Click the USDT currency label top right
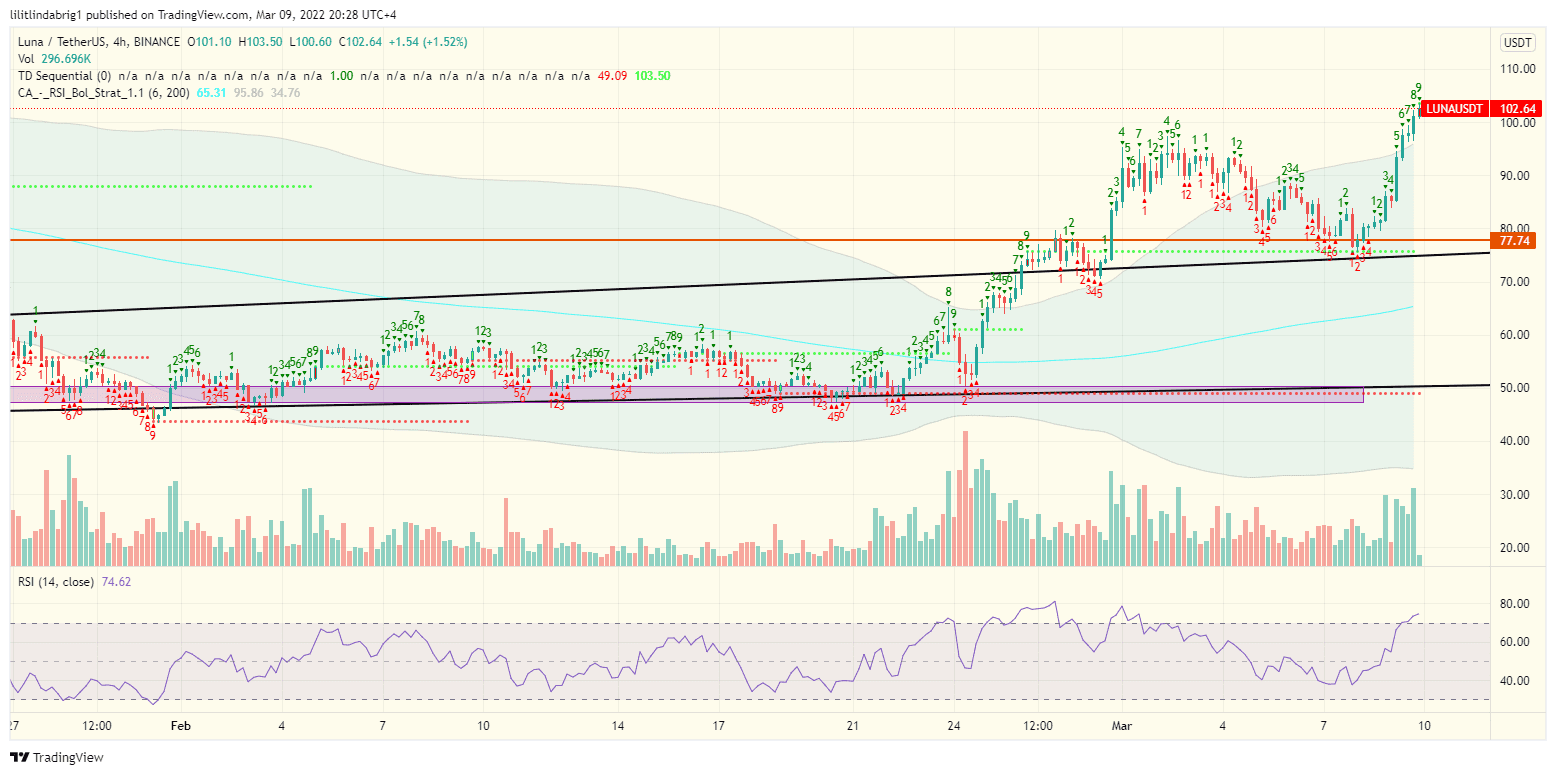 click(1516, 43)
